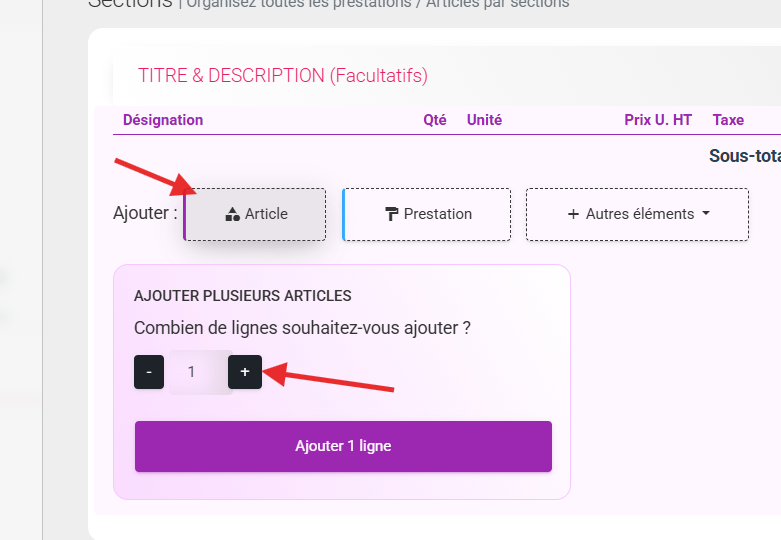
Task: Expand the Autres éléments caret arrow
Action: 706,213
